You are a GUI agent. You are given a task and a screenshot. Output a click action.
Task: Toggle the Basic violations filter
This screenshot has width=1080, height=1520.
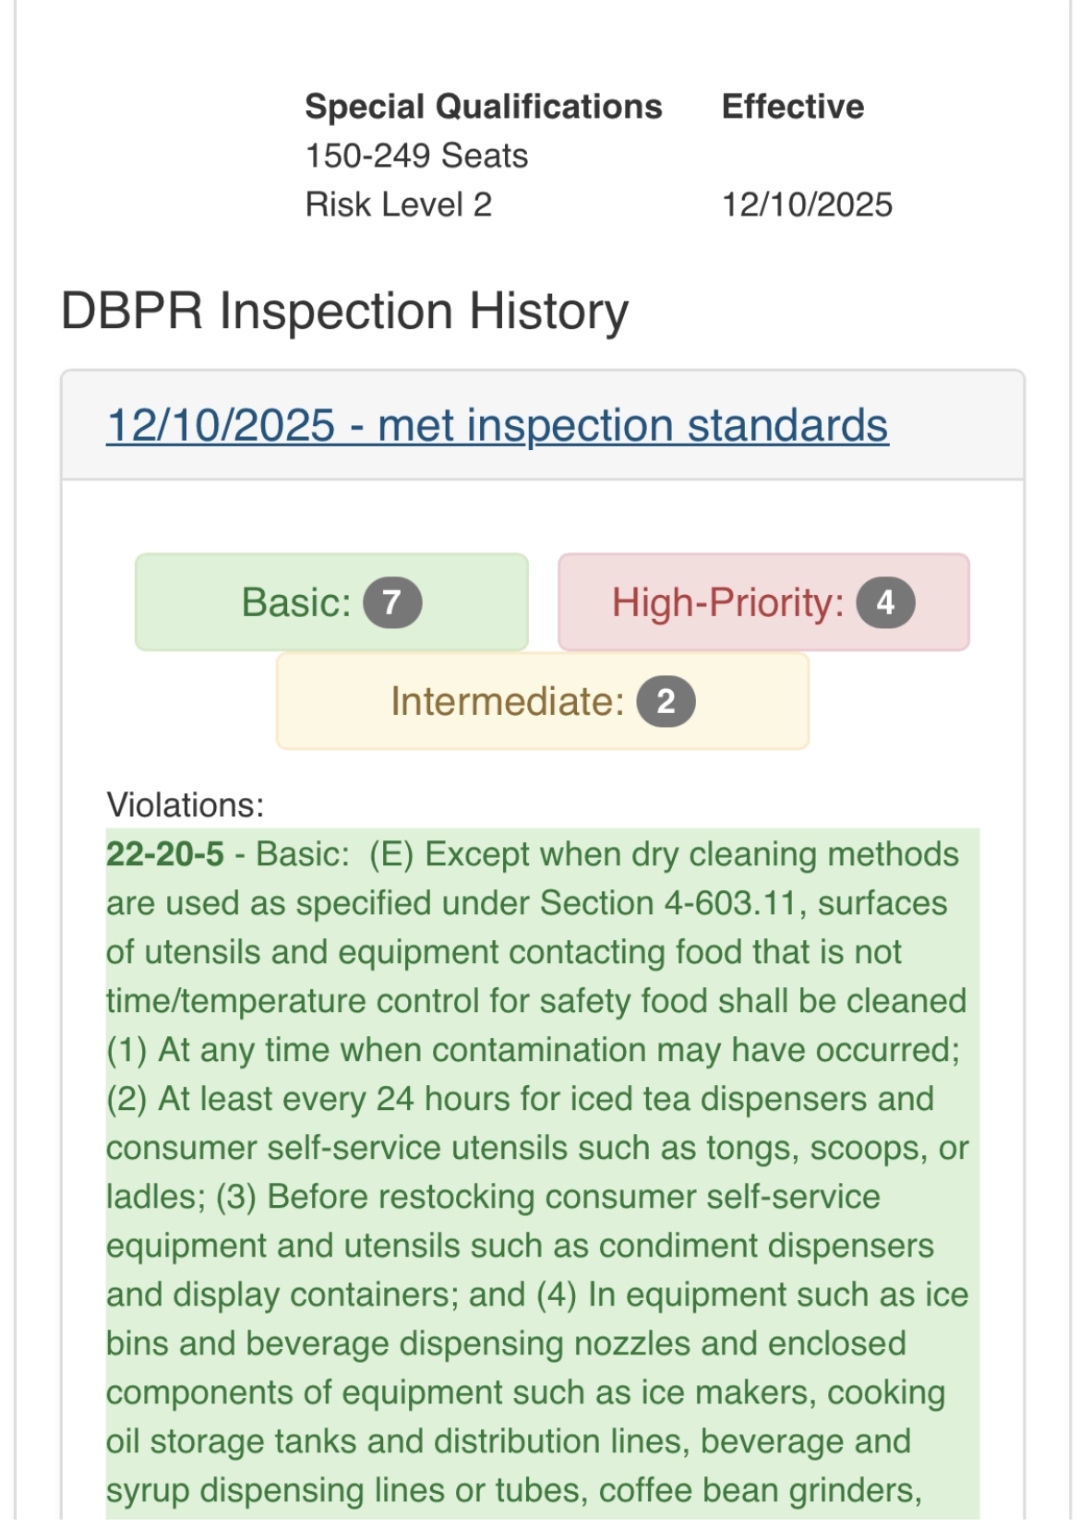coord(330,601)
